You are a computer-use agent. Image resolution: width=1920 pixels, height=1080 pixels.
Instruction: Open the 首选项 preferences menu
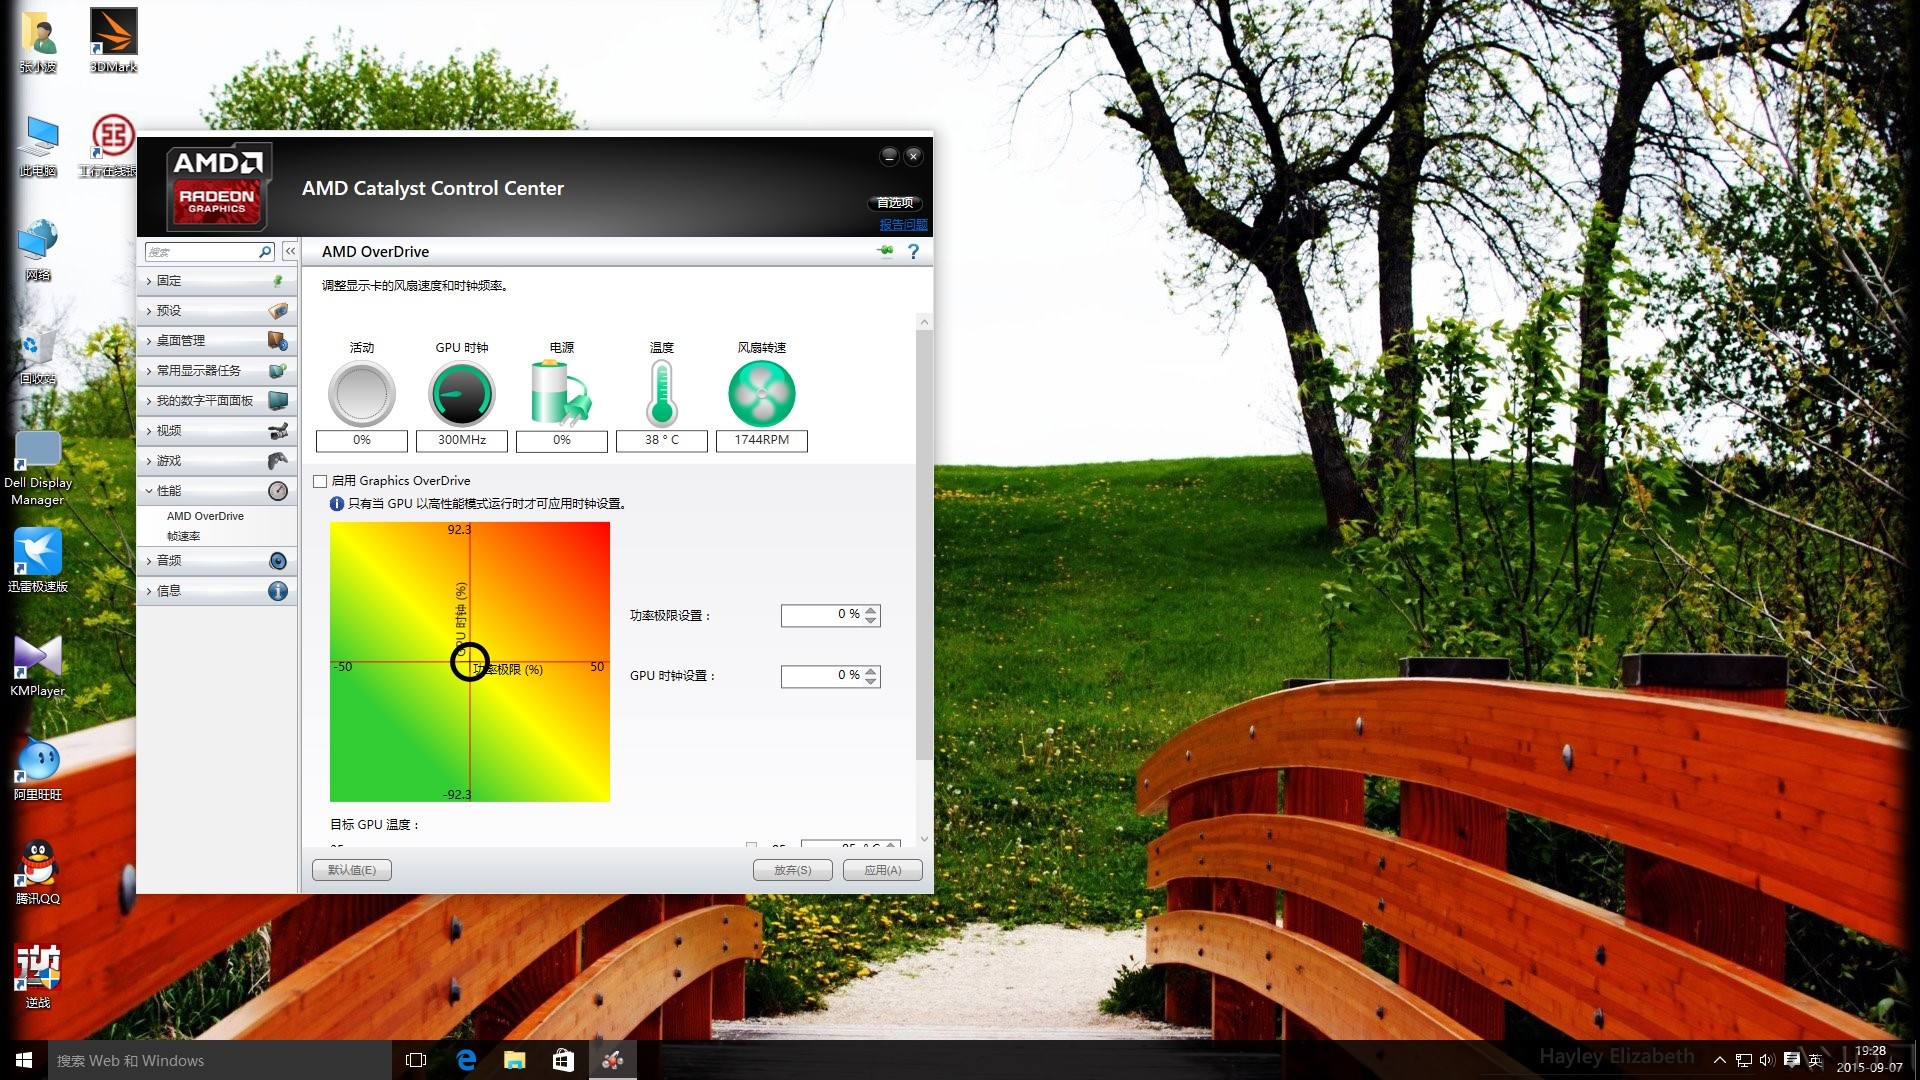point(895,203)
